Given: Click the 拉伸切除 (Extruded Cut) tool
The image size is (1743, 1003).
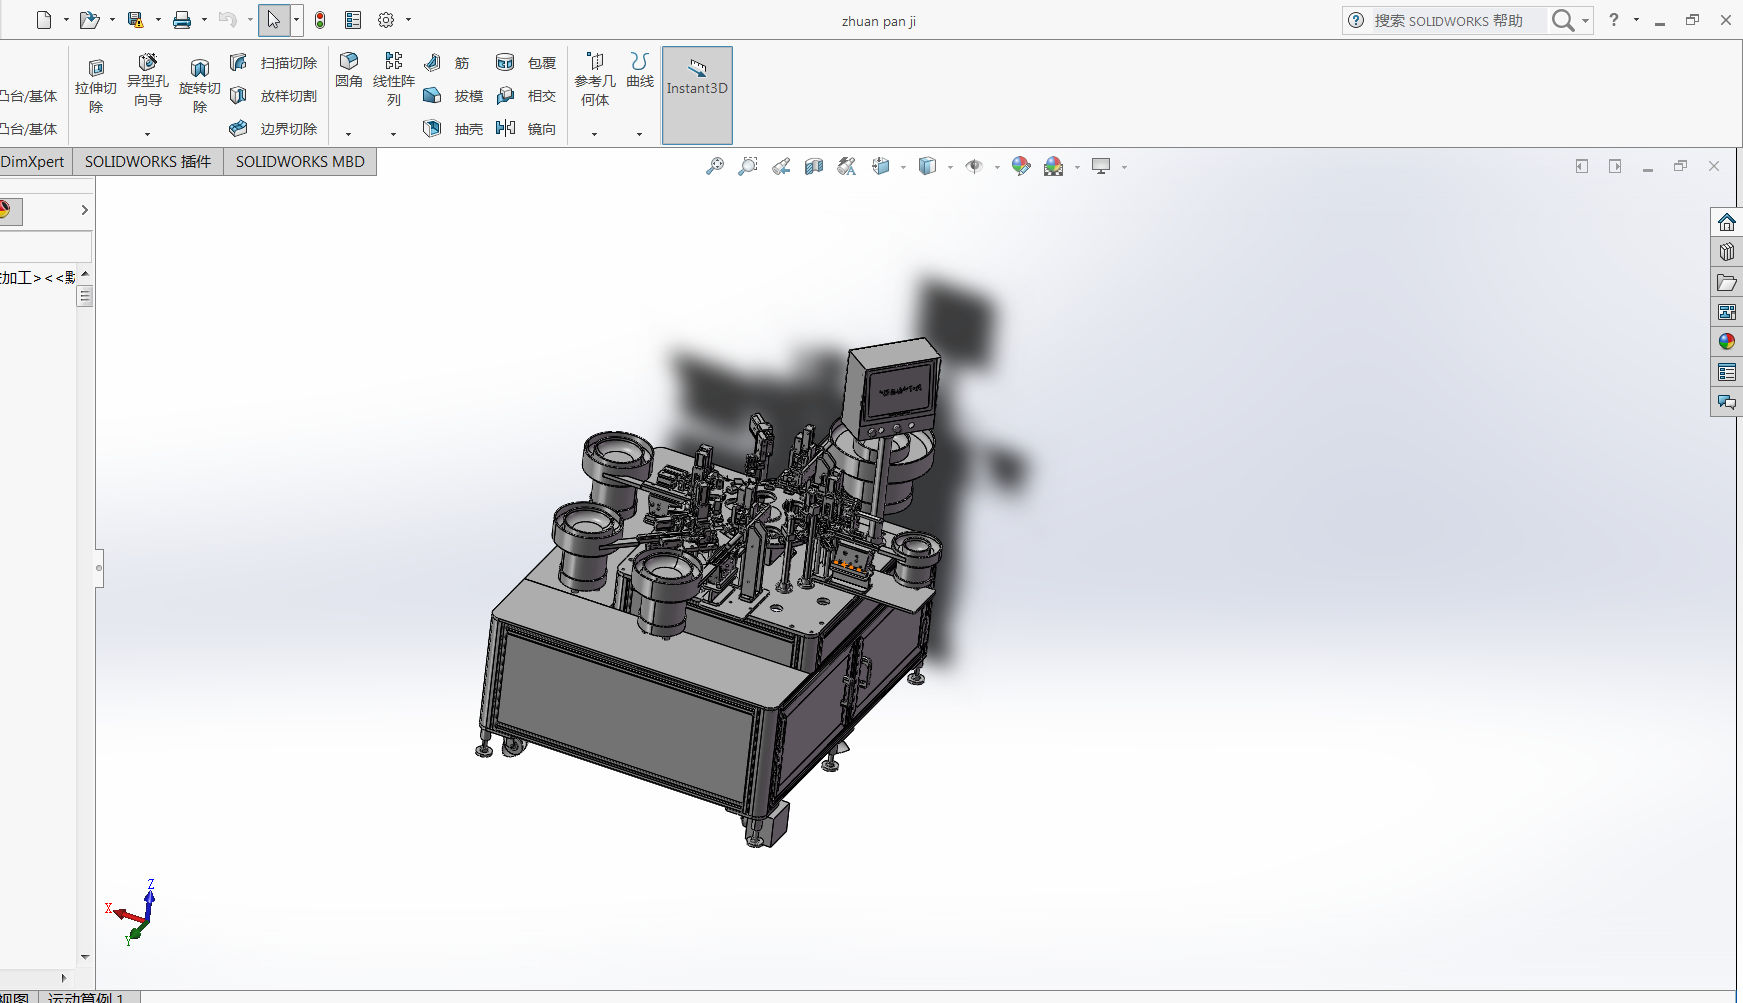Looking at the screenshot, I should (x=96, y=86).
